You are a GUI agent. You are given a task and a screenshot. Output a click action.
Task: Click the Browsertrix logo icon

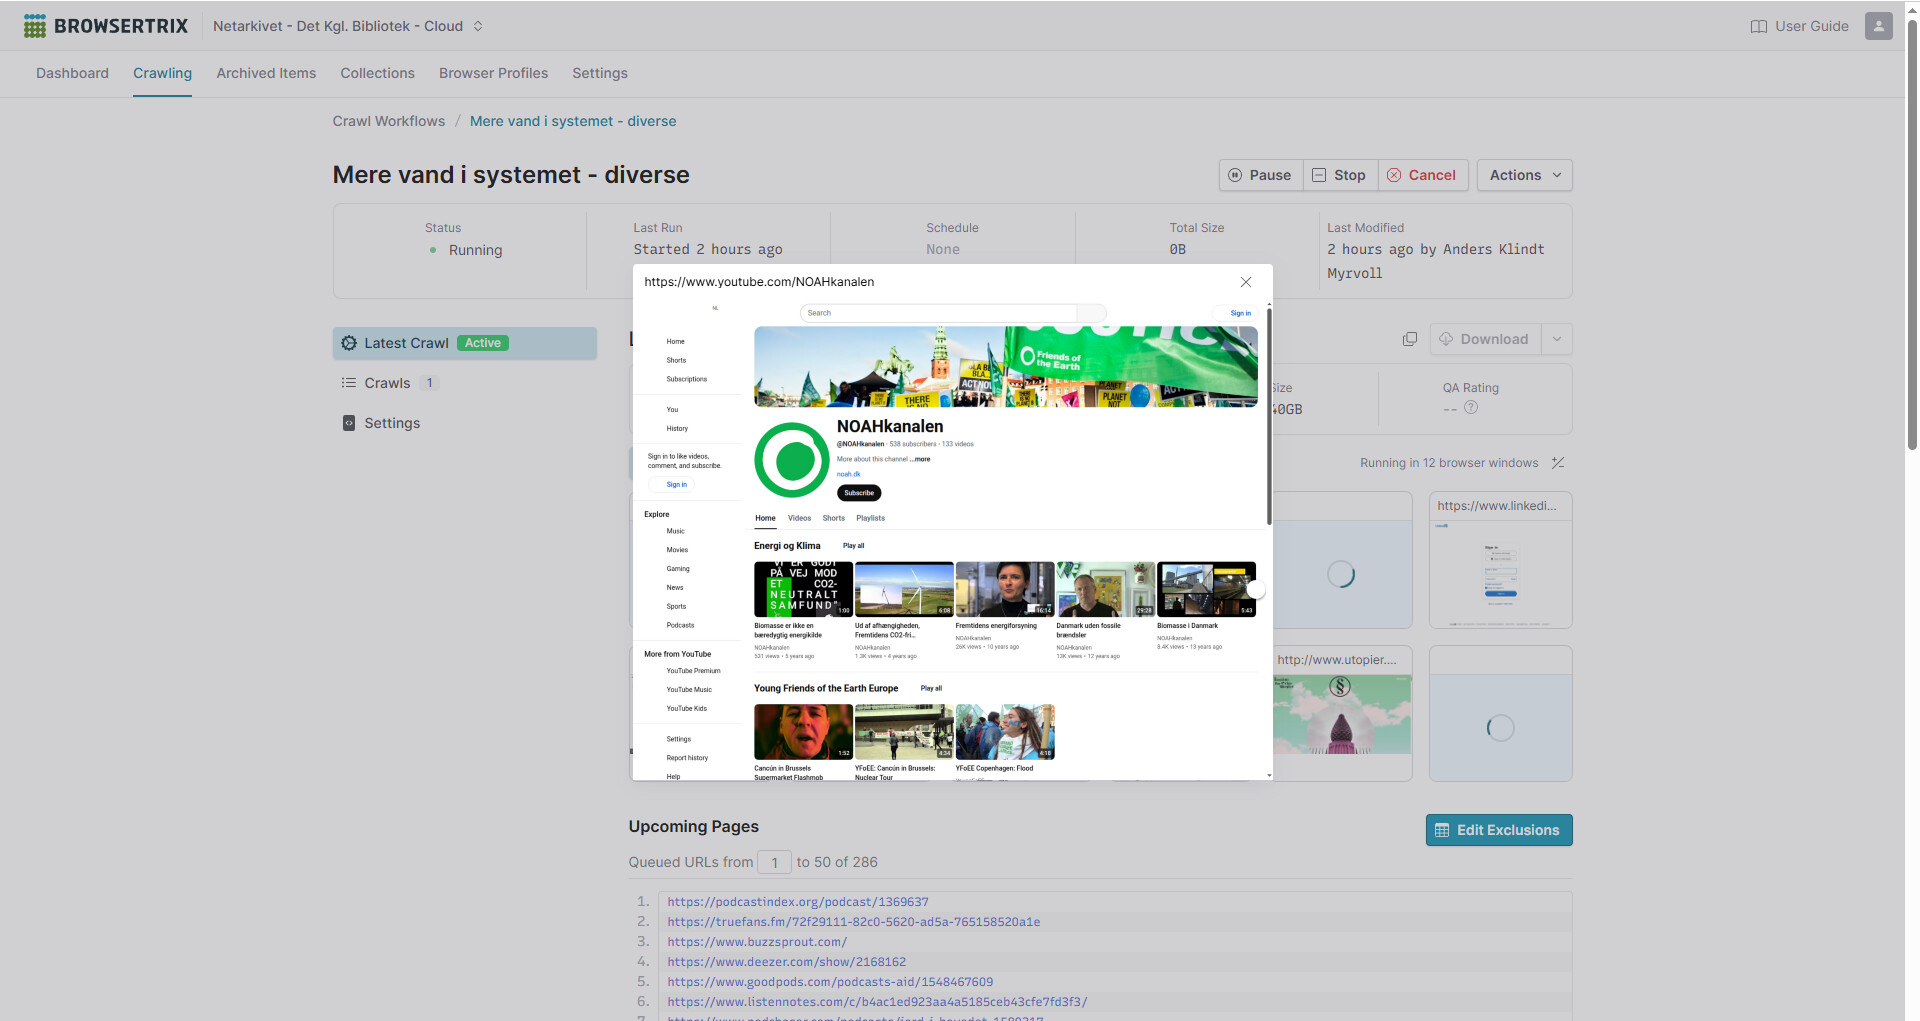(x=35, y=26)
